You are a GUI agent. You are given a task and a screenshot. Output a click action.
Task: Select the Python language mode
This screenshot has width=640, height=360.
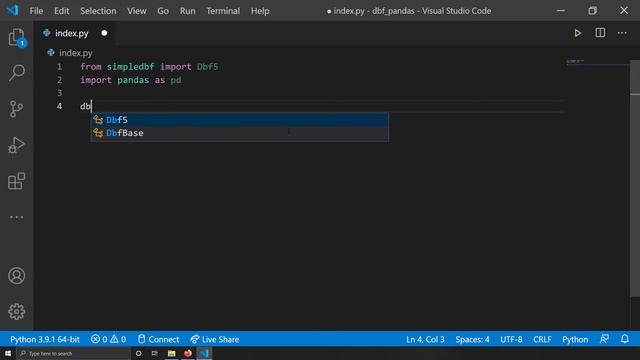[575, 339]
